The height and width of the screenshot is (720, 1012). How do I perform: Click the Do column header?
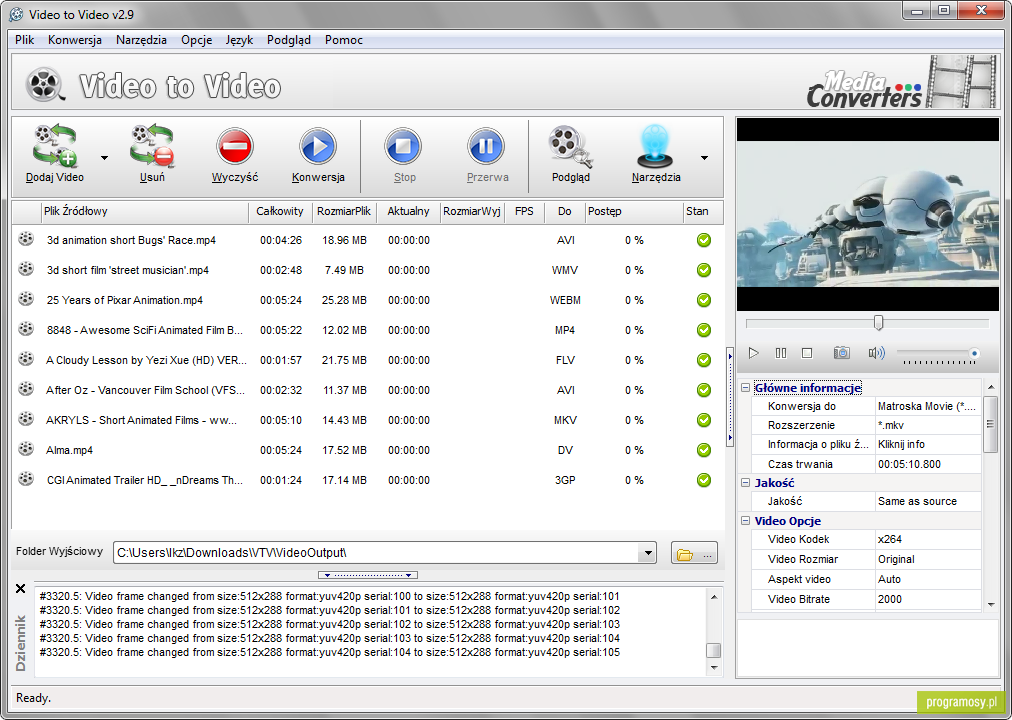(565, 212)
